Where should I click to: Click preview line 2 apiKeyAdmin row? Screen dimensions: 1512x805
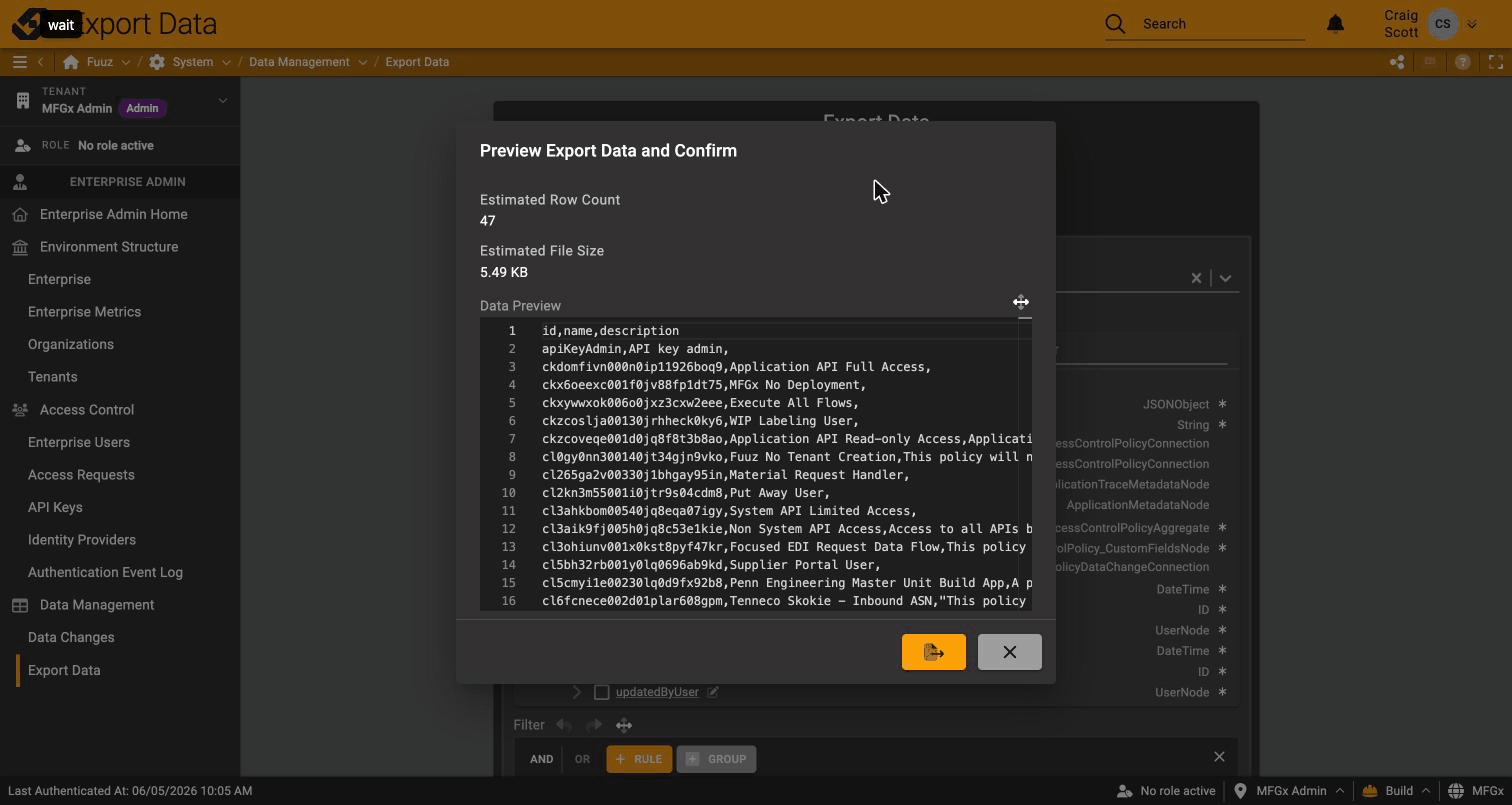636,349
